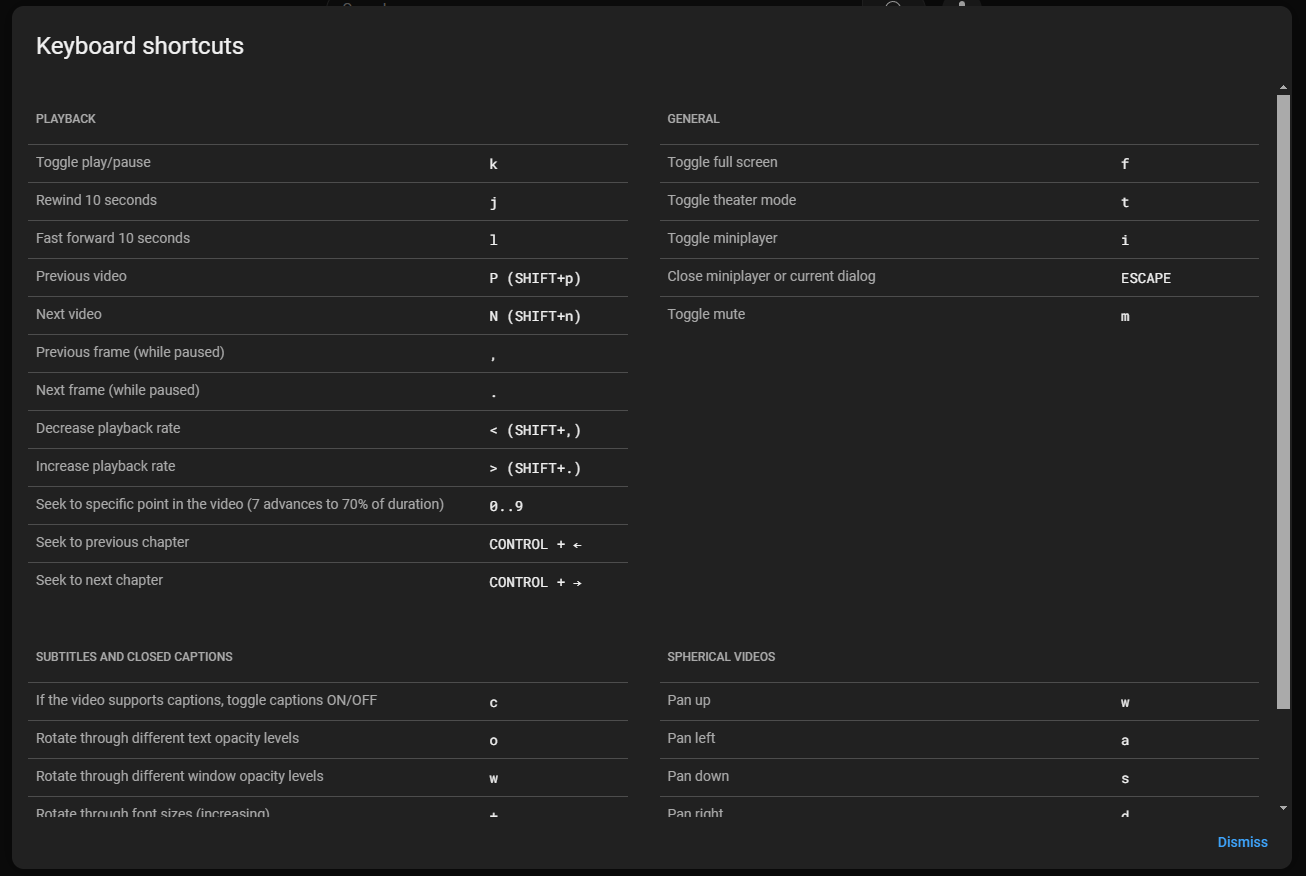Click the 'GENERAL' section heading
Viewport: 1306px width, 876px height.
point(693,119)
